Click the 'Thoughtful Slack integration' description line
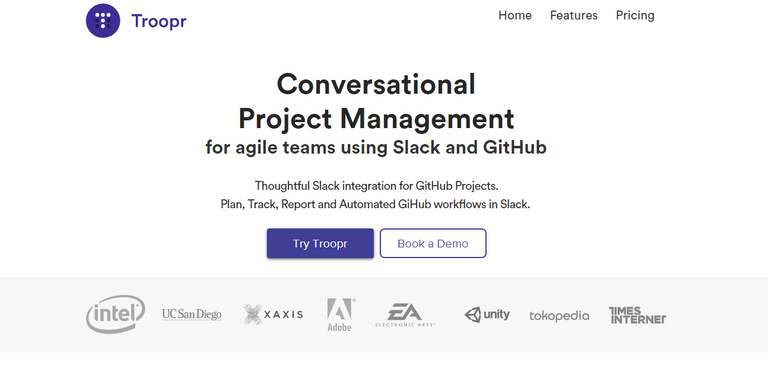 click(x=376, y=186)
